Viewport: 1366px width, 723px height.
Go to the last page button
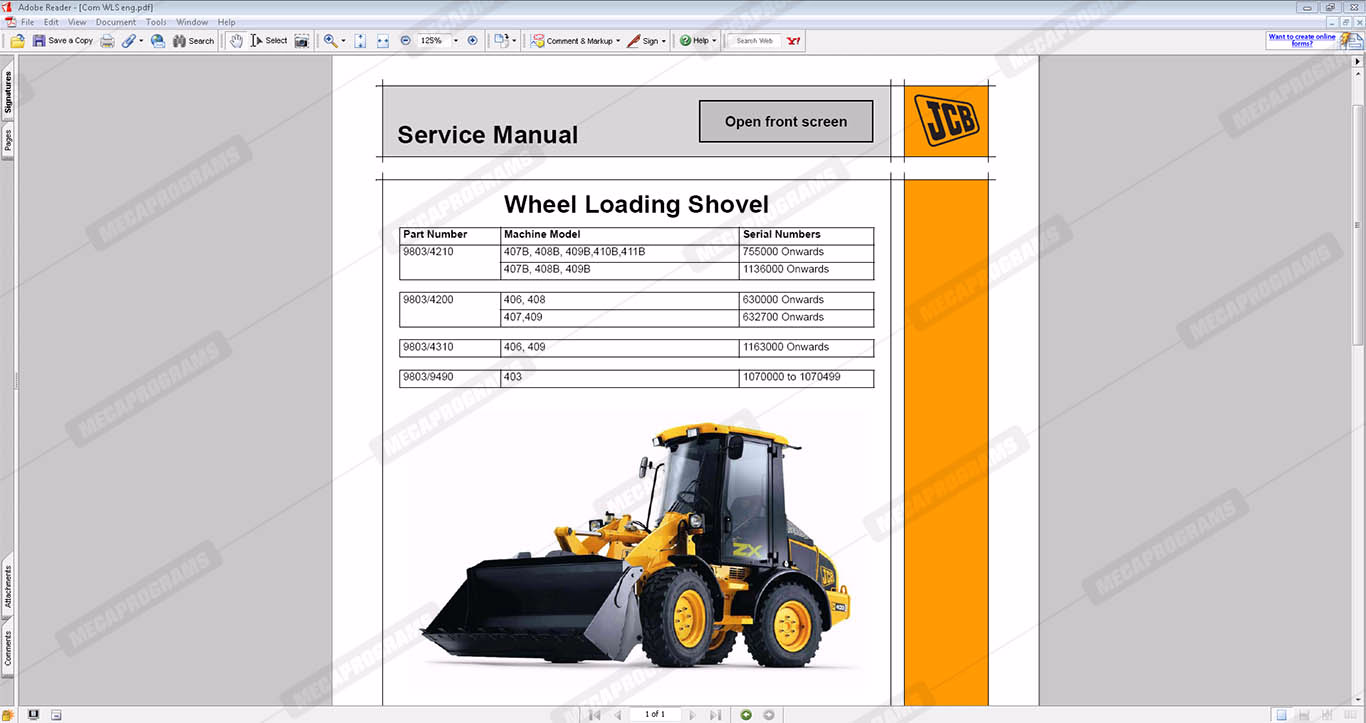point(715,715)
